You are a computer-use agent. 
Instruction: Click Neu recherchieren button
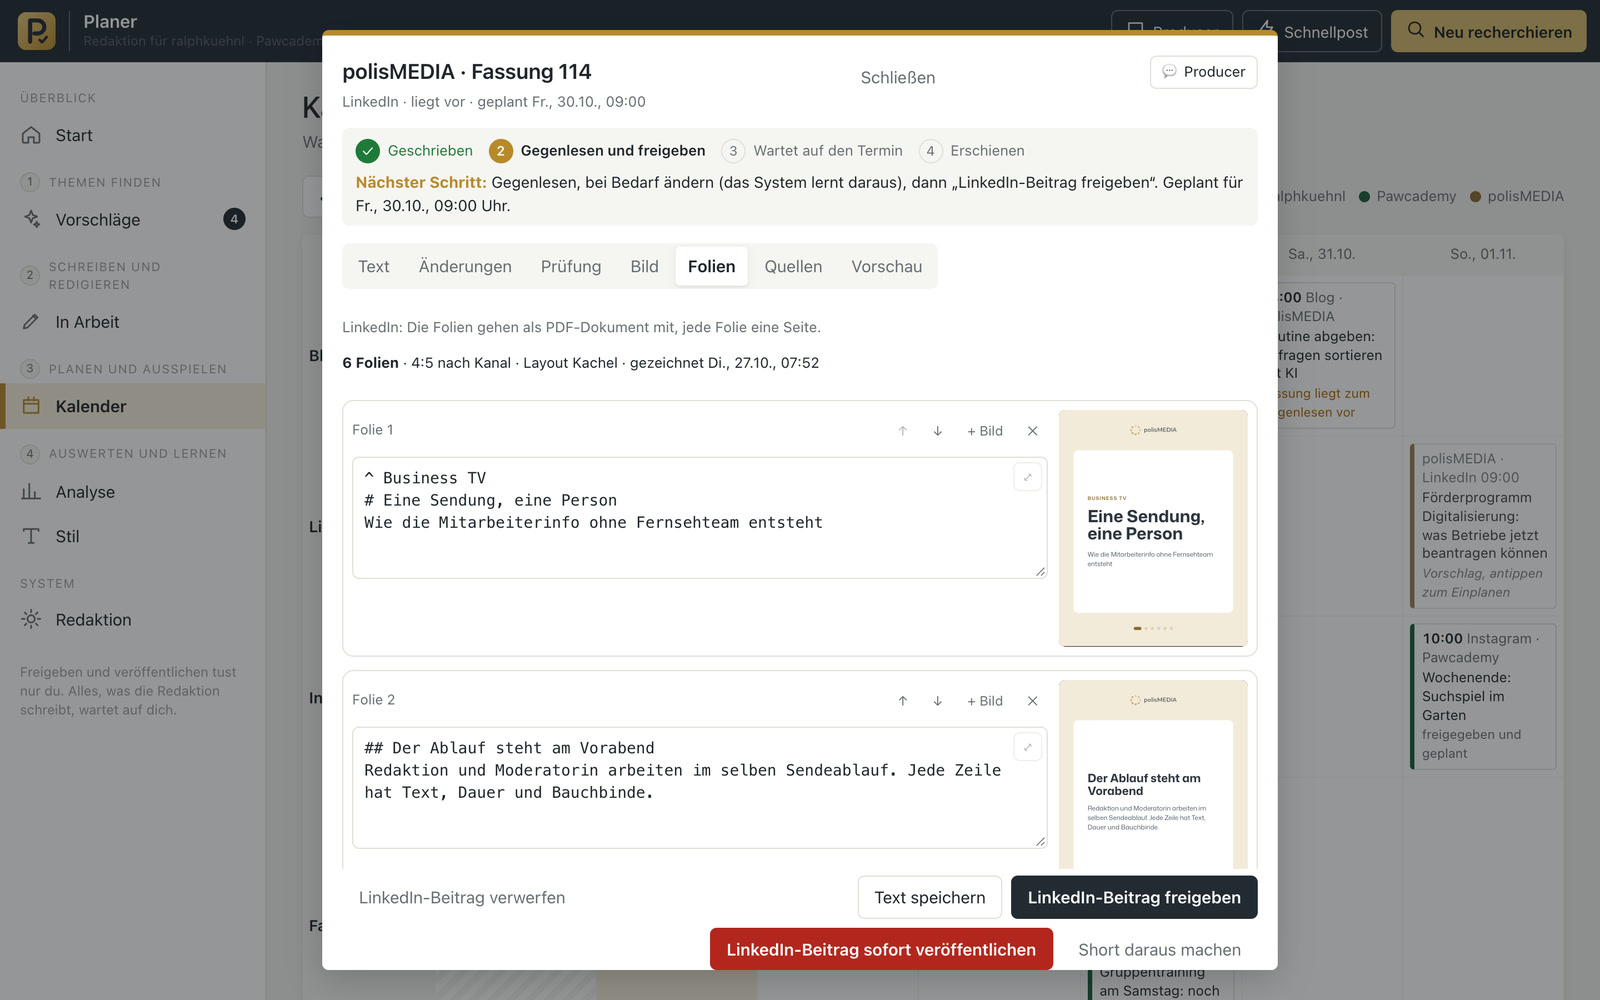pyautogui.click(x=1488, y=31)
